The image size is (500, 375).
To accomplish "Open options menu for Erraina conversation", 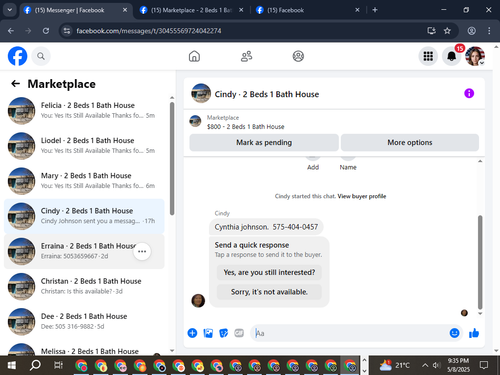I will [142, 251].
